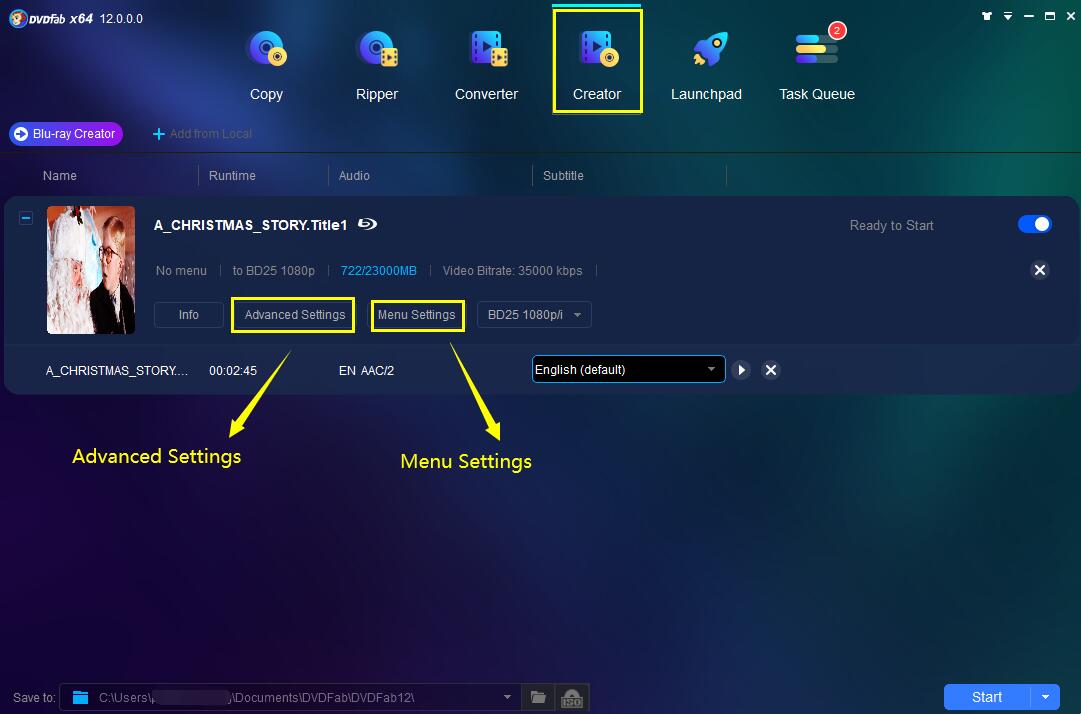Image resolution: width=1081 pixels, height=714 pixels.
Task: Open Advanced Settings
Action: (294, 314)
